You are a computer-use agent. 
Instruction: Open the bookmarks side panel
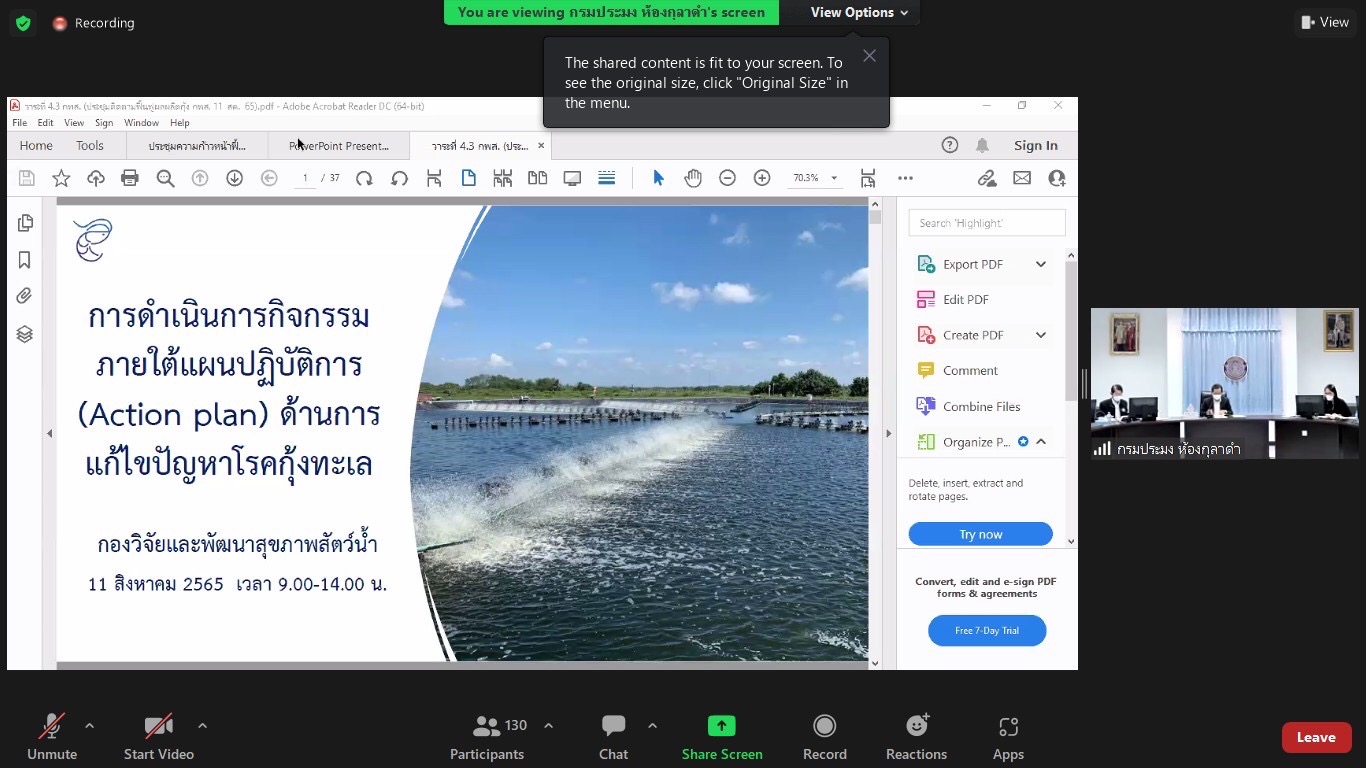[25, 260]
